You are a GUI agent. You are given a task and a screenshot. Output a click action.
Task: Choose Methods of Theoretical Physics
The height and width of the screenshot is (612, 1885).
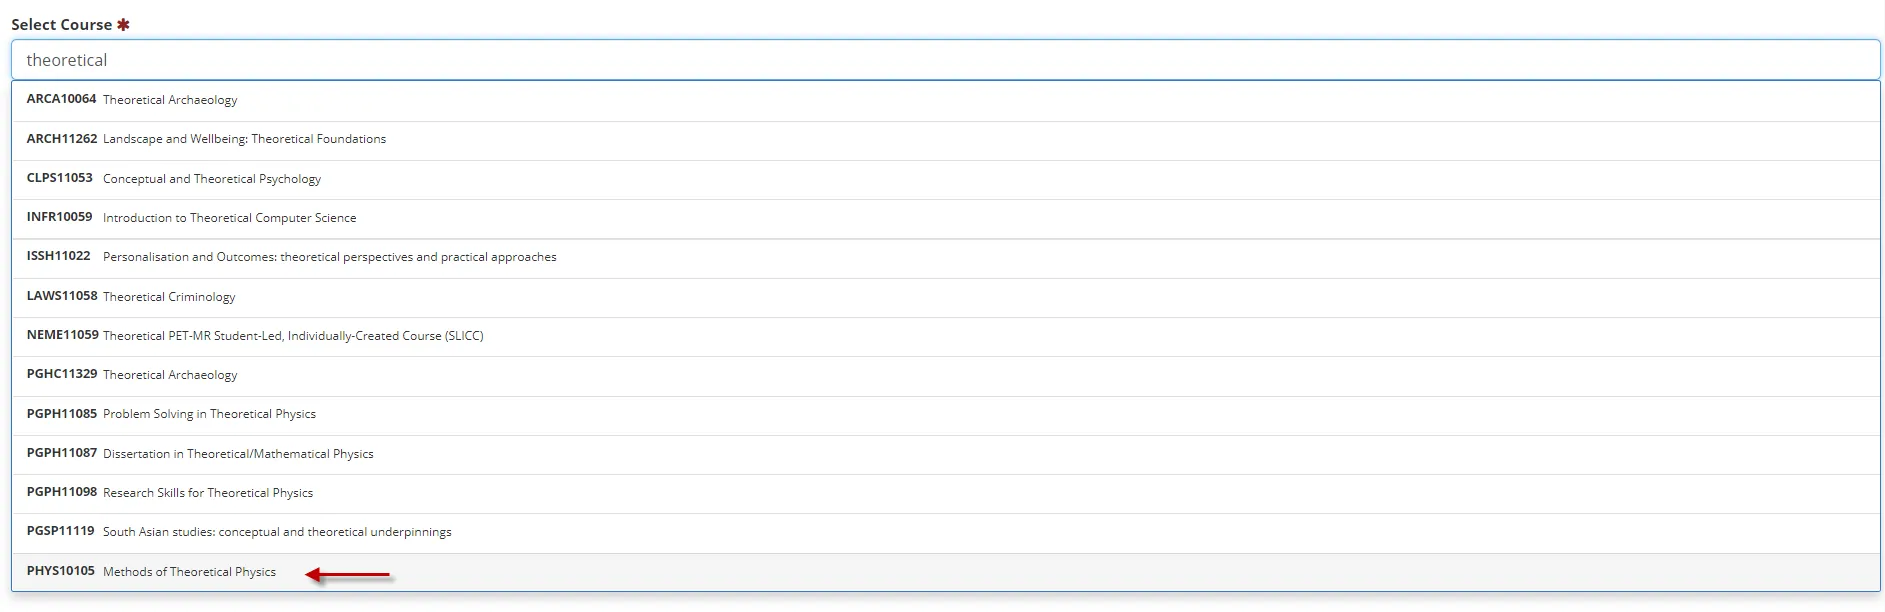click(x=189, y=572)
